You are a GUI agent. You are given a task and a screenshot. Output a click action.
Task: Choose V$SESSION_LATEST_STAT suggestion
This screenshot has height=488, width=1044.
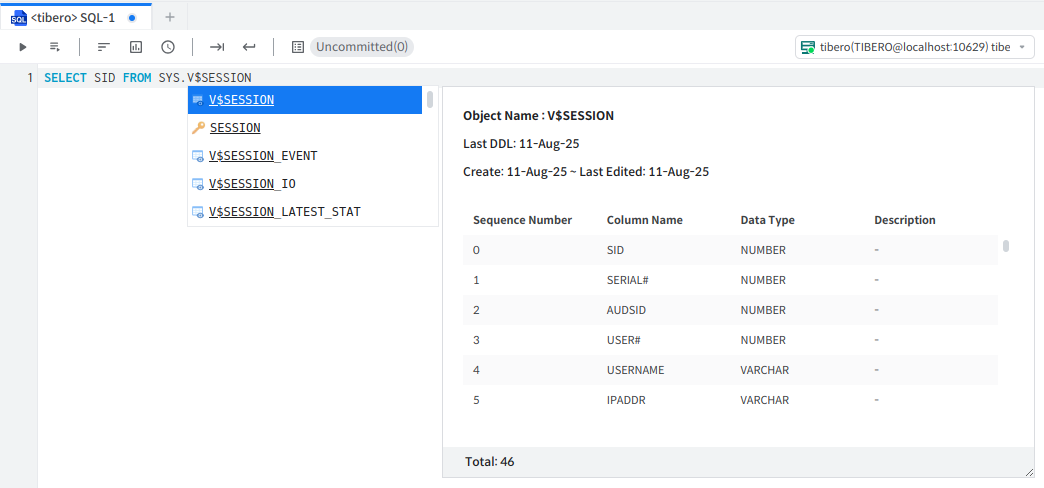pos(285,212)
